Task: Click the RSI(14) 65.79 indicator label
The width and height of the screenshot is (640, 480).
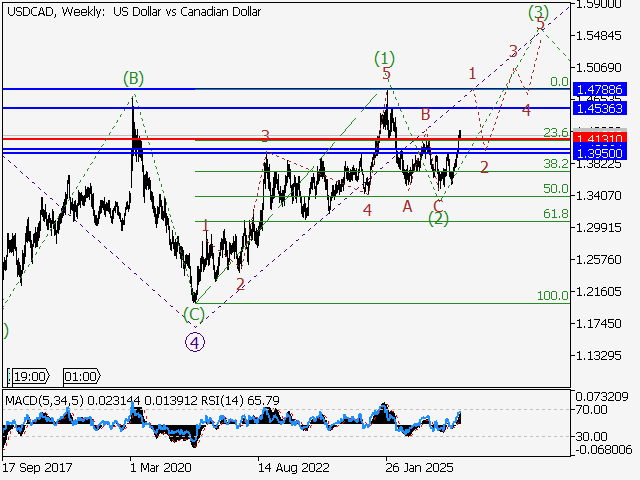Action: pyautogui.click(x=240, y=400)
